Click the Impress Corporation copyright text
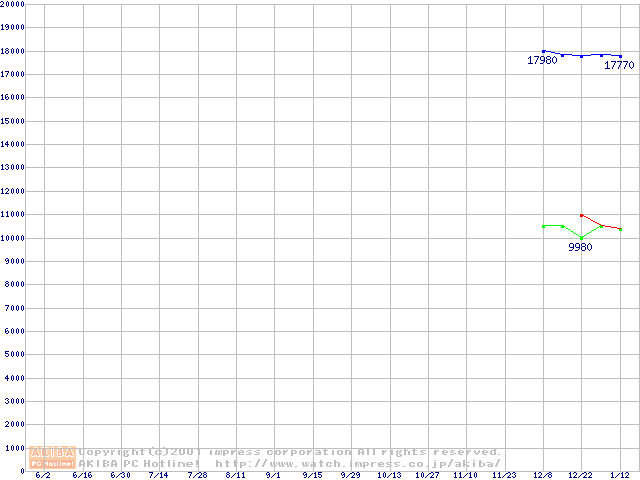640x480 pixels. pyautogui.click(x=290, y=452)
